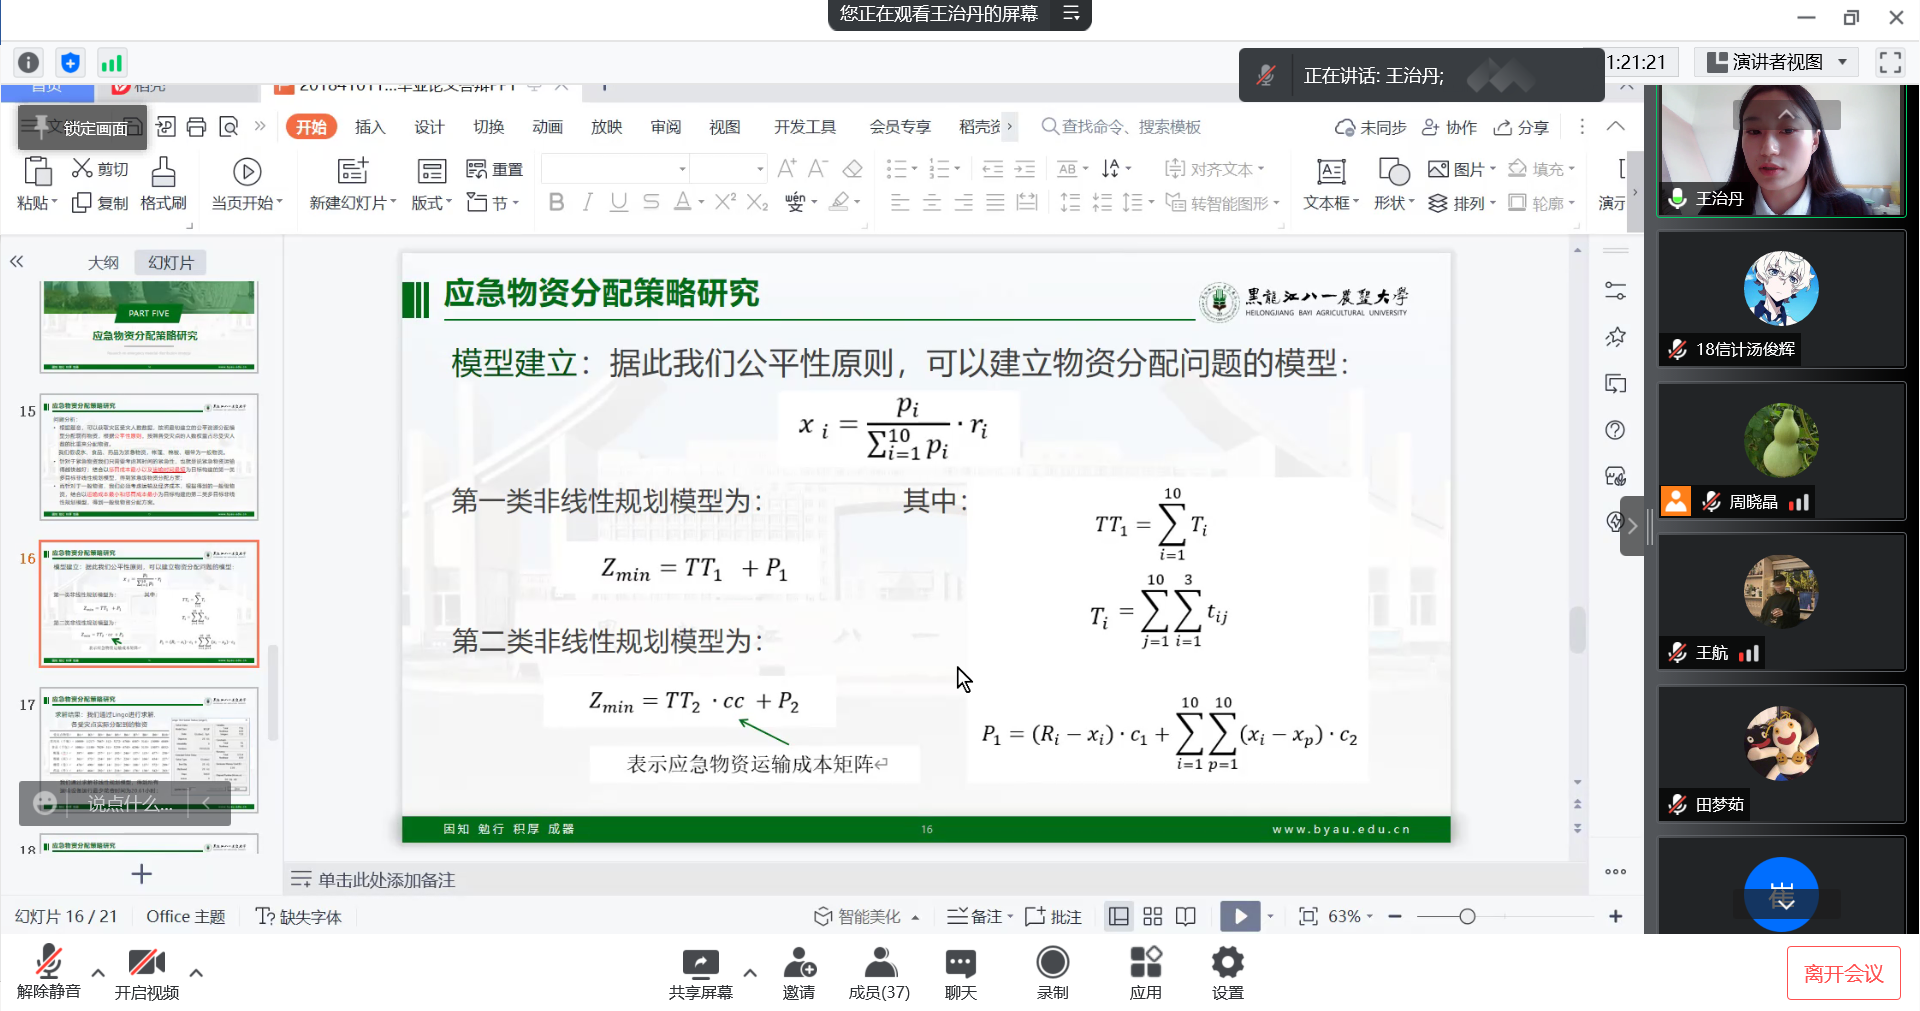Click the Share Screen icon
The height and width of the screenshot is (1011, 1920).
click(700, 964)
